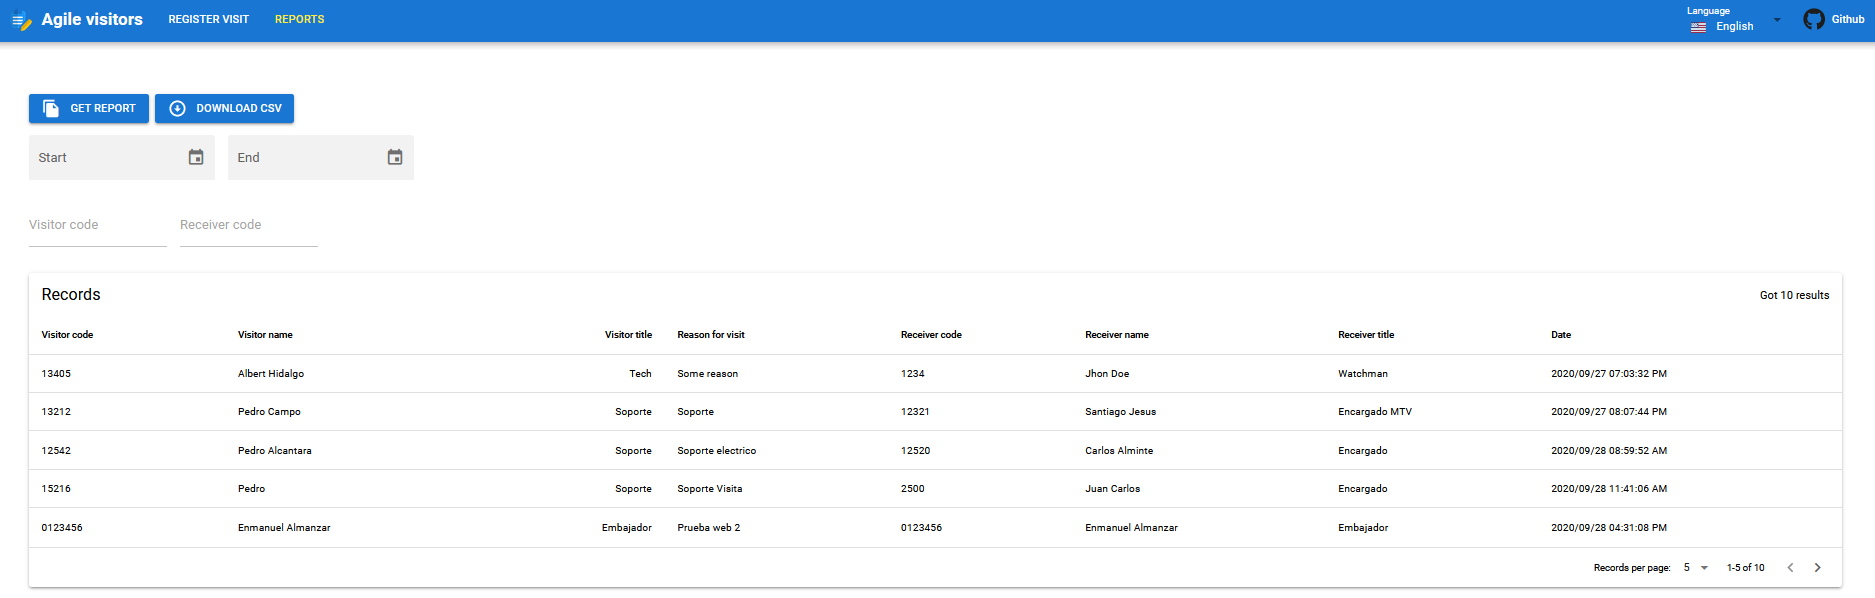Click the Download CSV button
Image resolution: width=1875 pixels, height=598 pixels.
(224, 108)
